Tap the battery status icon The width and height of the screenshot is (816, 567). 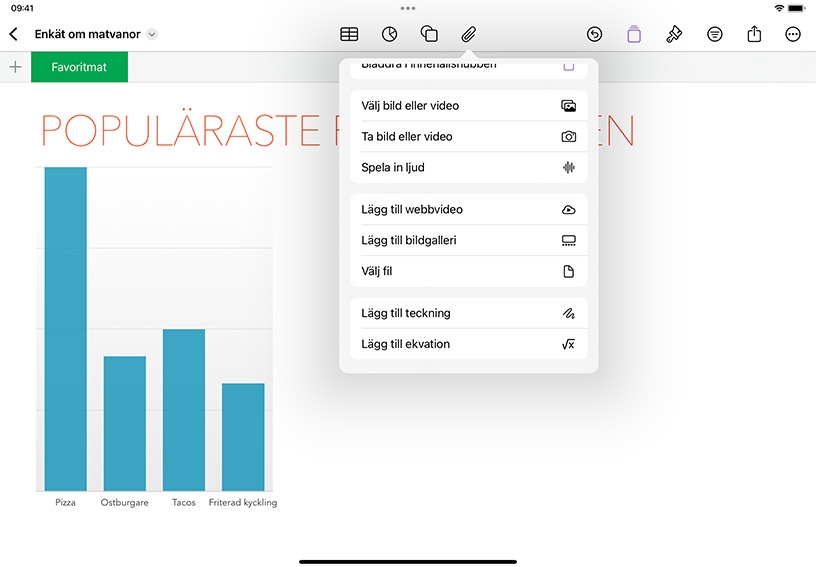796,8
